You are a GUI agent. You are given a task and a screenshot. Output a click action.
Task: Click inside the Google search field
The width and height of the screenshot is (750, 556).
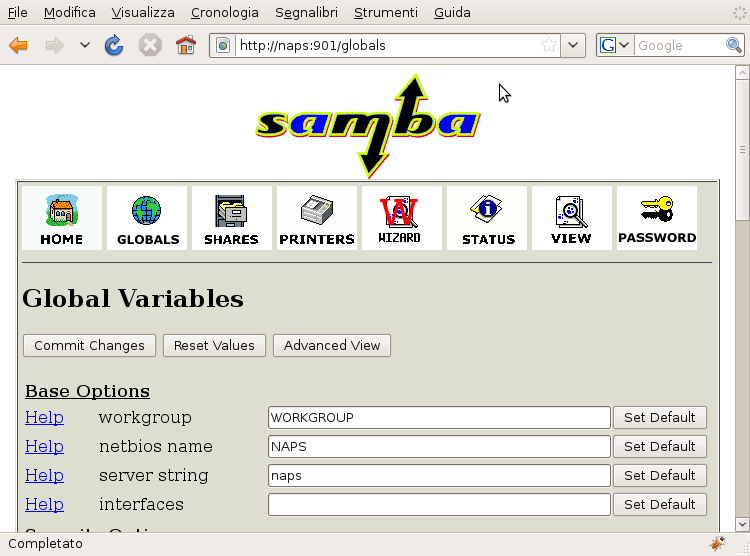pyautogui.click(x=679, y=45)
